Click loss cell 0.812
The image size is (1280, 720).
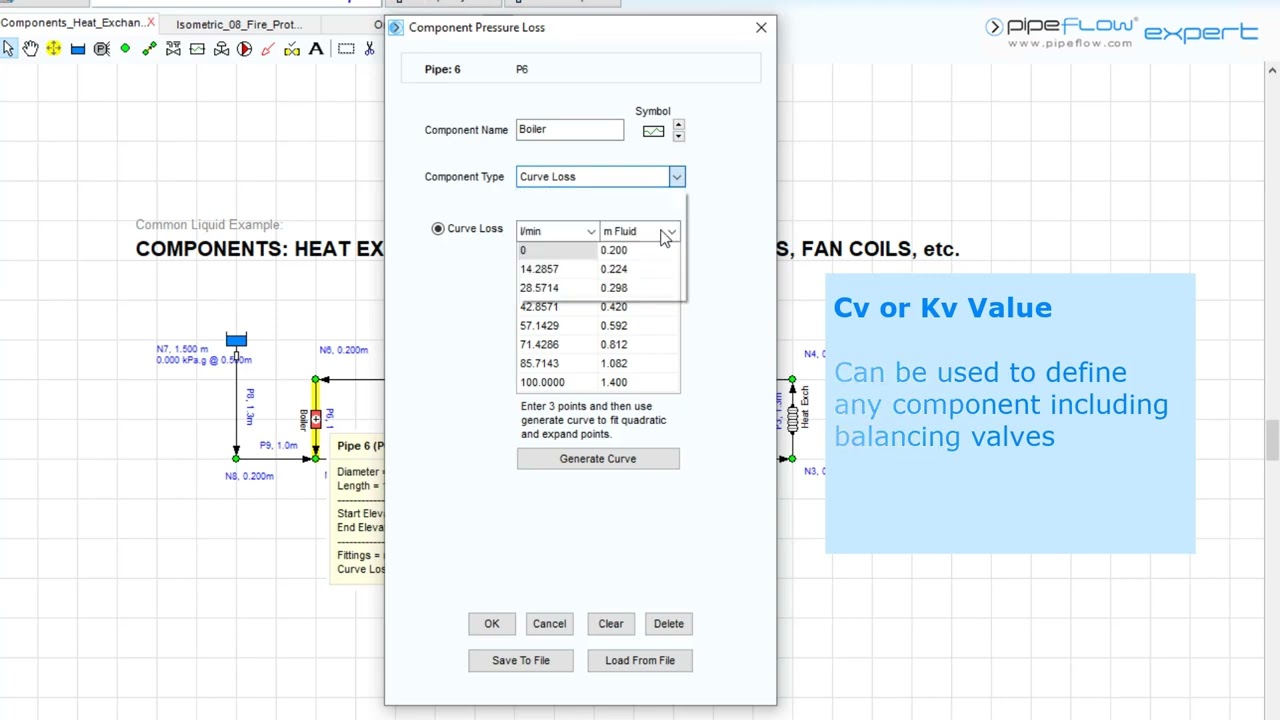coord(639,345)
